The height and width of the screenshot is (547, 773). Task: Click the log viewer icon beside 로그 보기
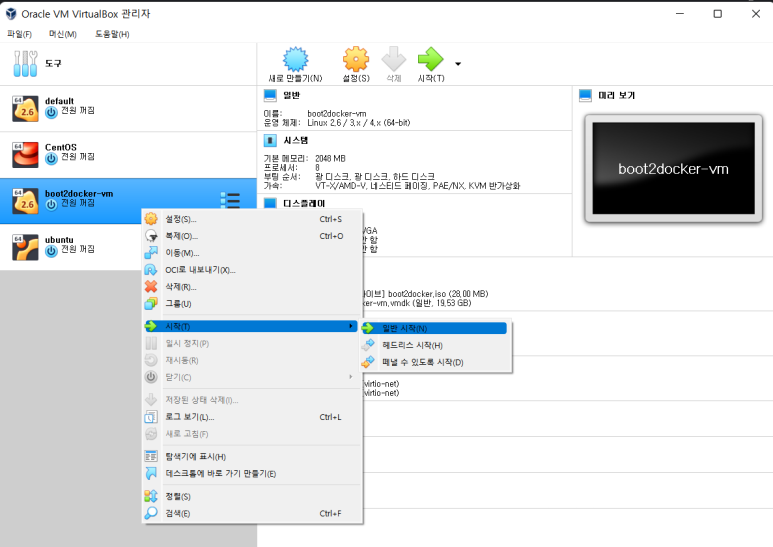pyautogui.click(x=151, y=417)
